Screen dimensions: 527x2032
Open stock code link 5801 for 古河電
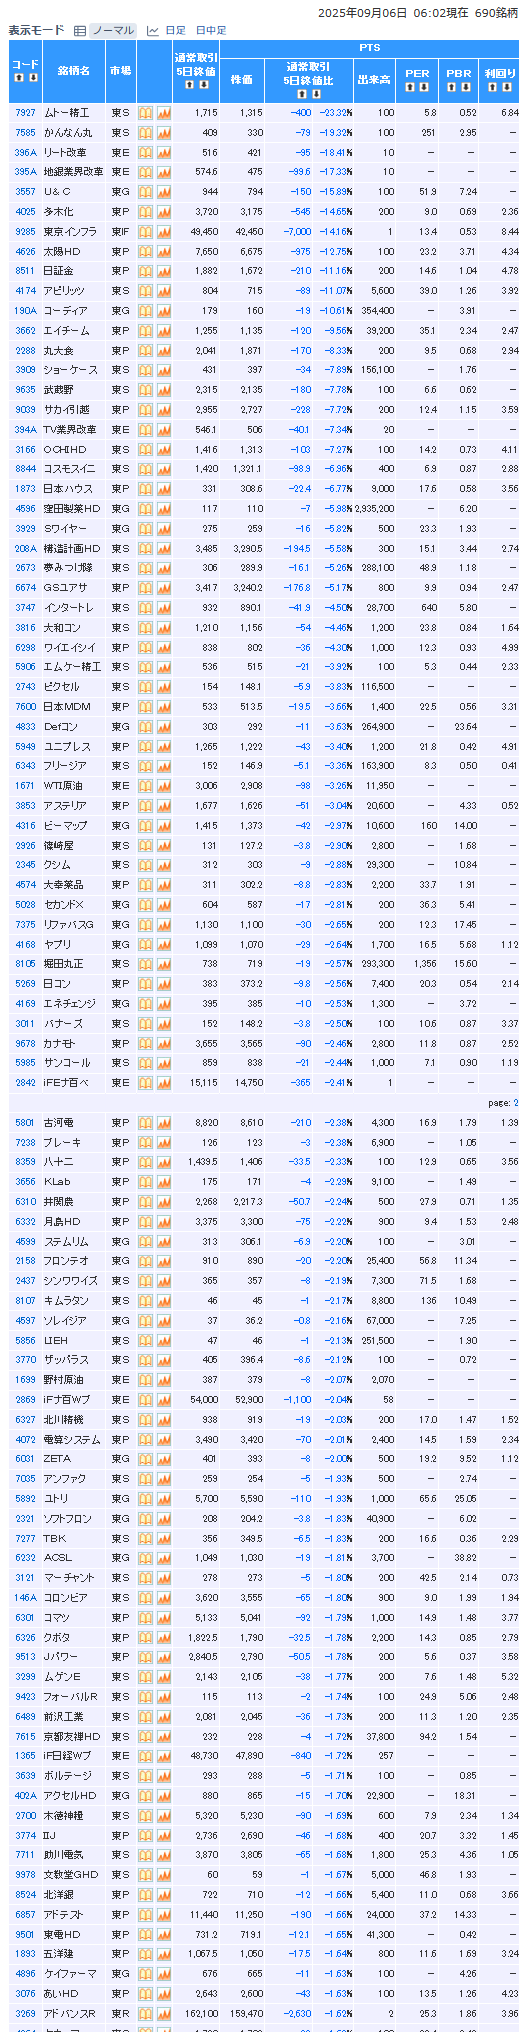26,1123
